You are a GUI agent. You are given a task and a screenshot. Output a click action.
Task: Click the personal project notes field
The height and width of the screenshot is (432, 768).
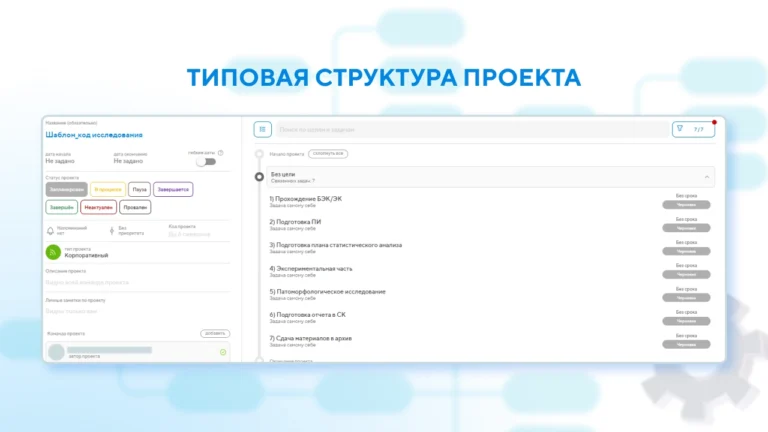point(138,312)
